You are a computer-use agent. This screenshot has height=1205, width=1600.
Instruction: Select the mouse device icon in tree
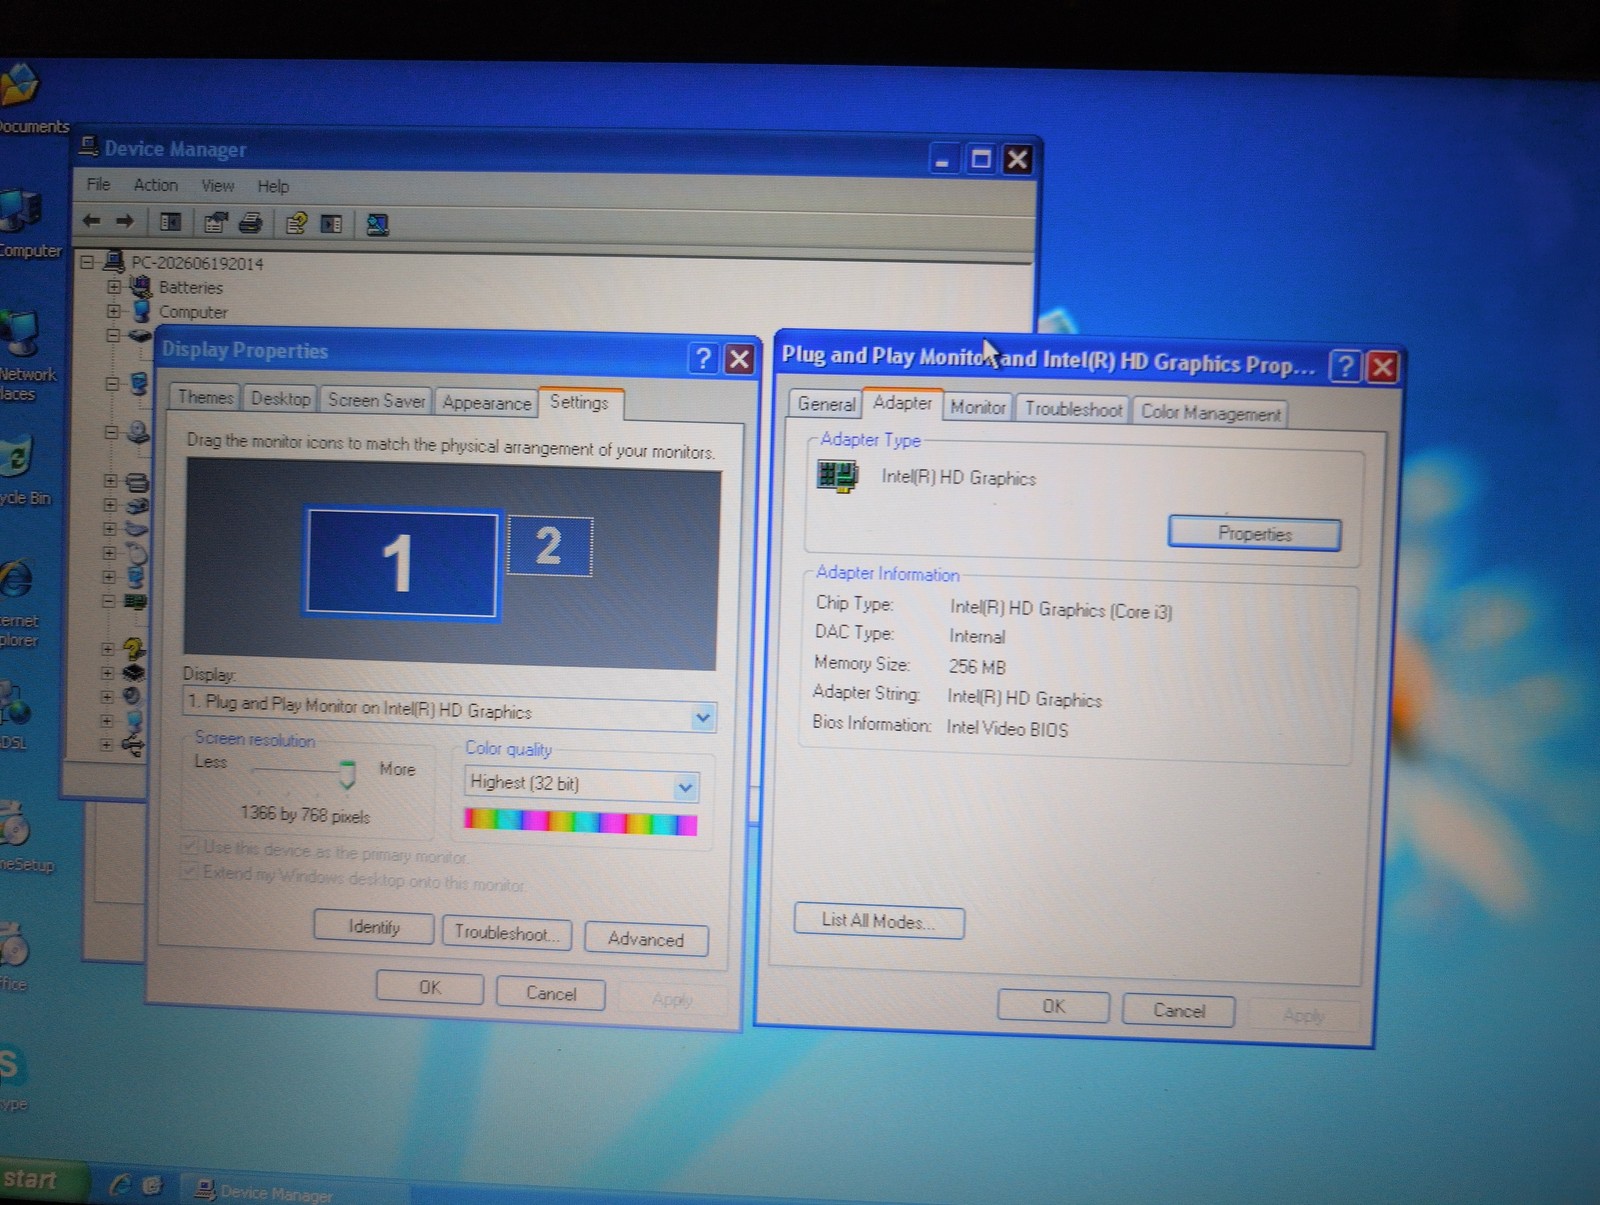[137, 552]
